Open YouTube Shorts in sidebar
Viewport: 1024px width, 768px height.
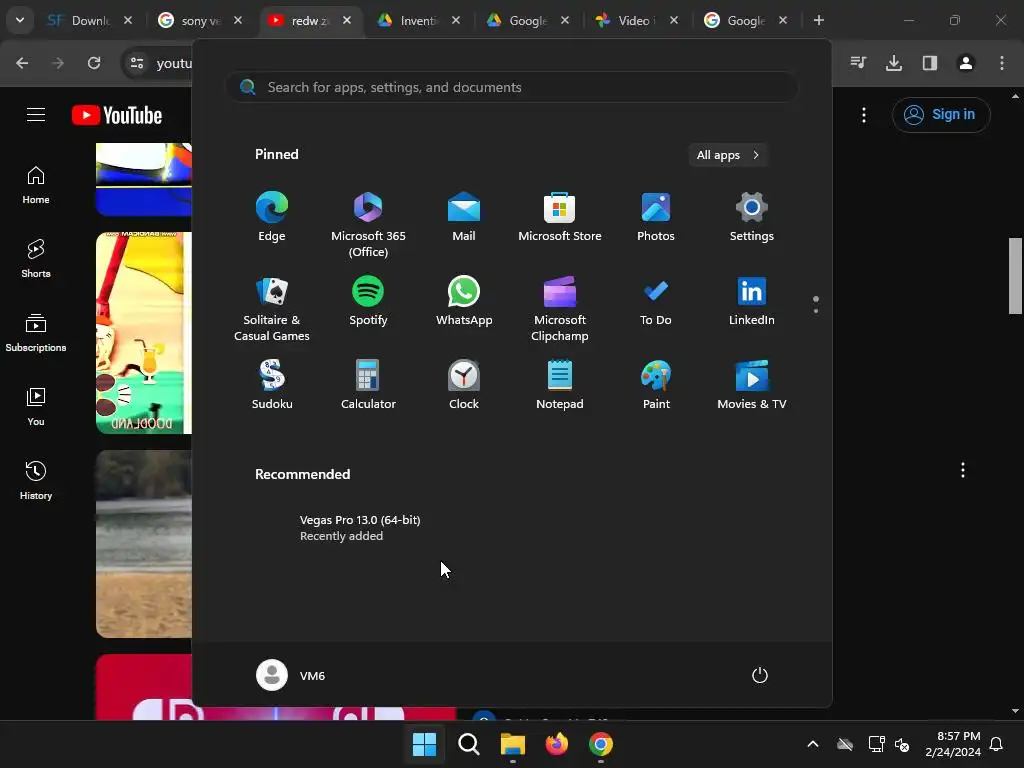(36, 259)
